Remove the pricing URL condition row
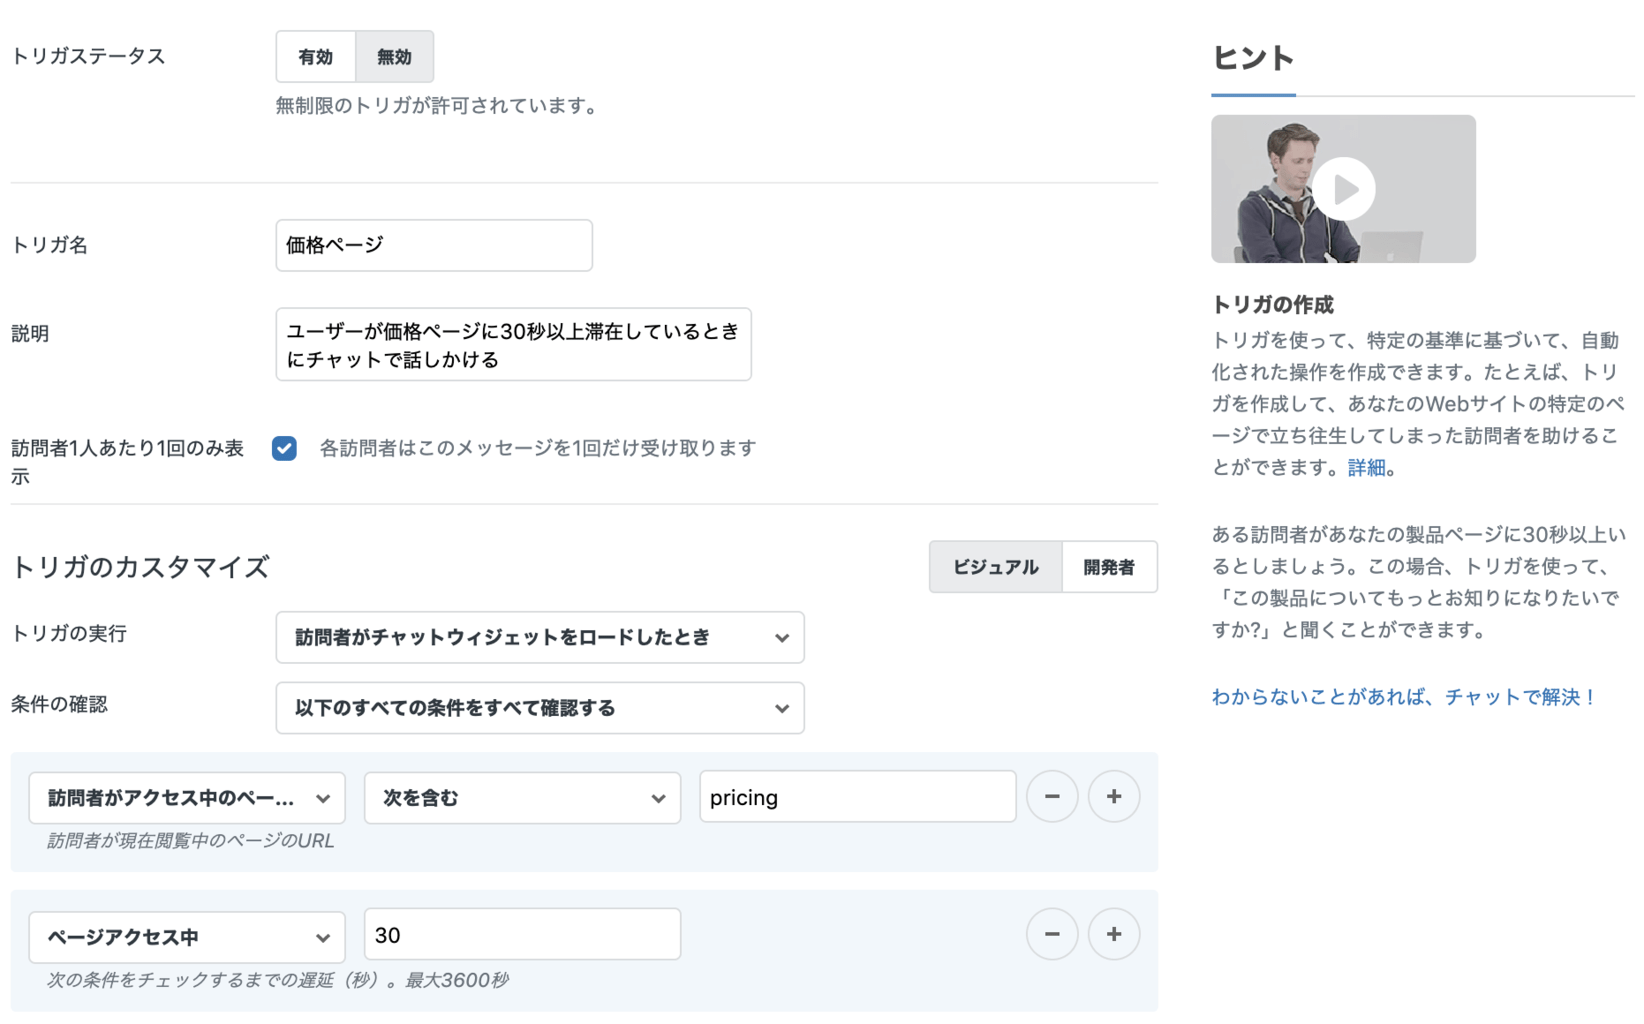This screenshot has height=1024, width=1644. [1051, 797]
